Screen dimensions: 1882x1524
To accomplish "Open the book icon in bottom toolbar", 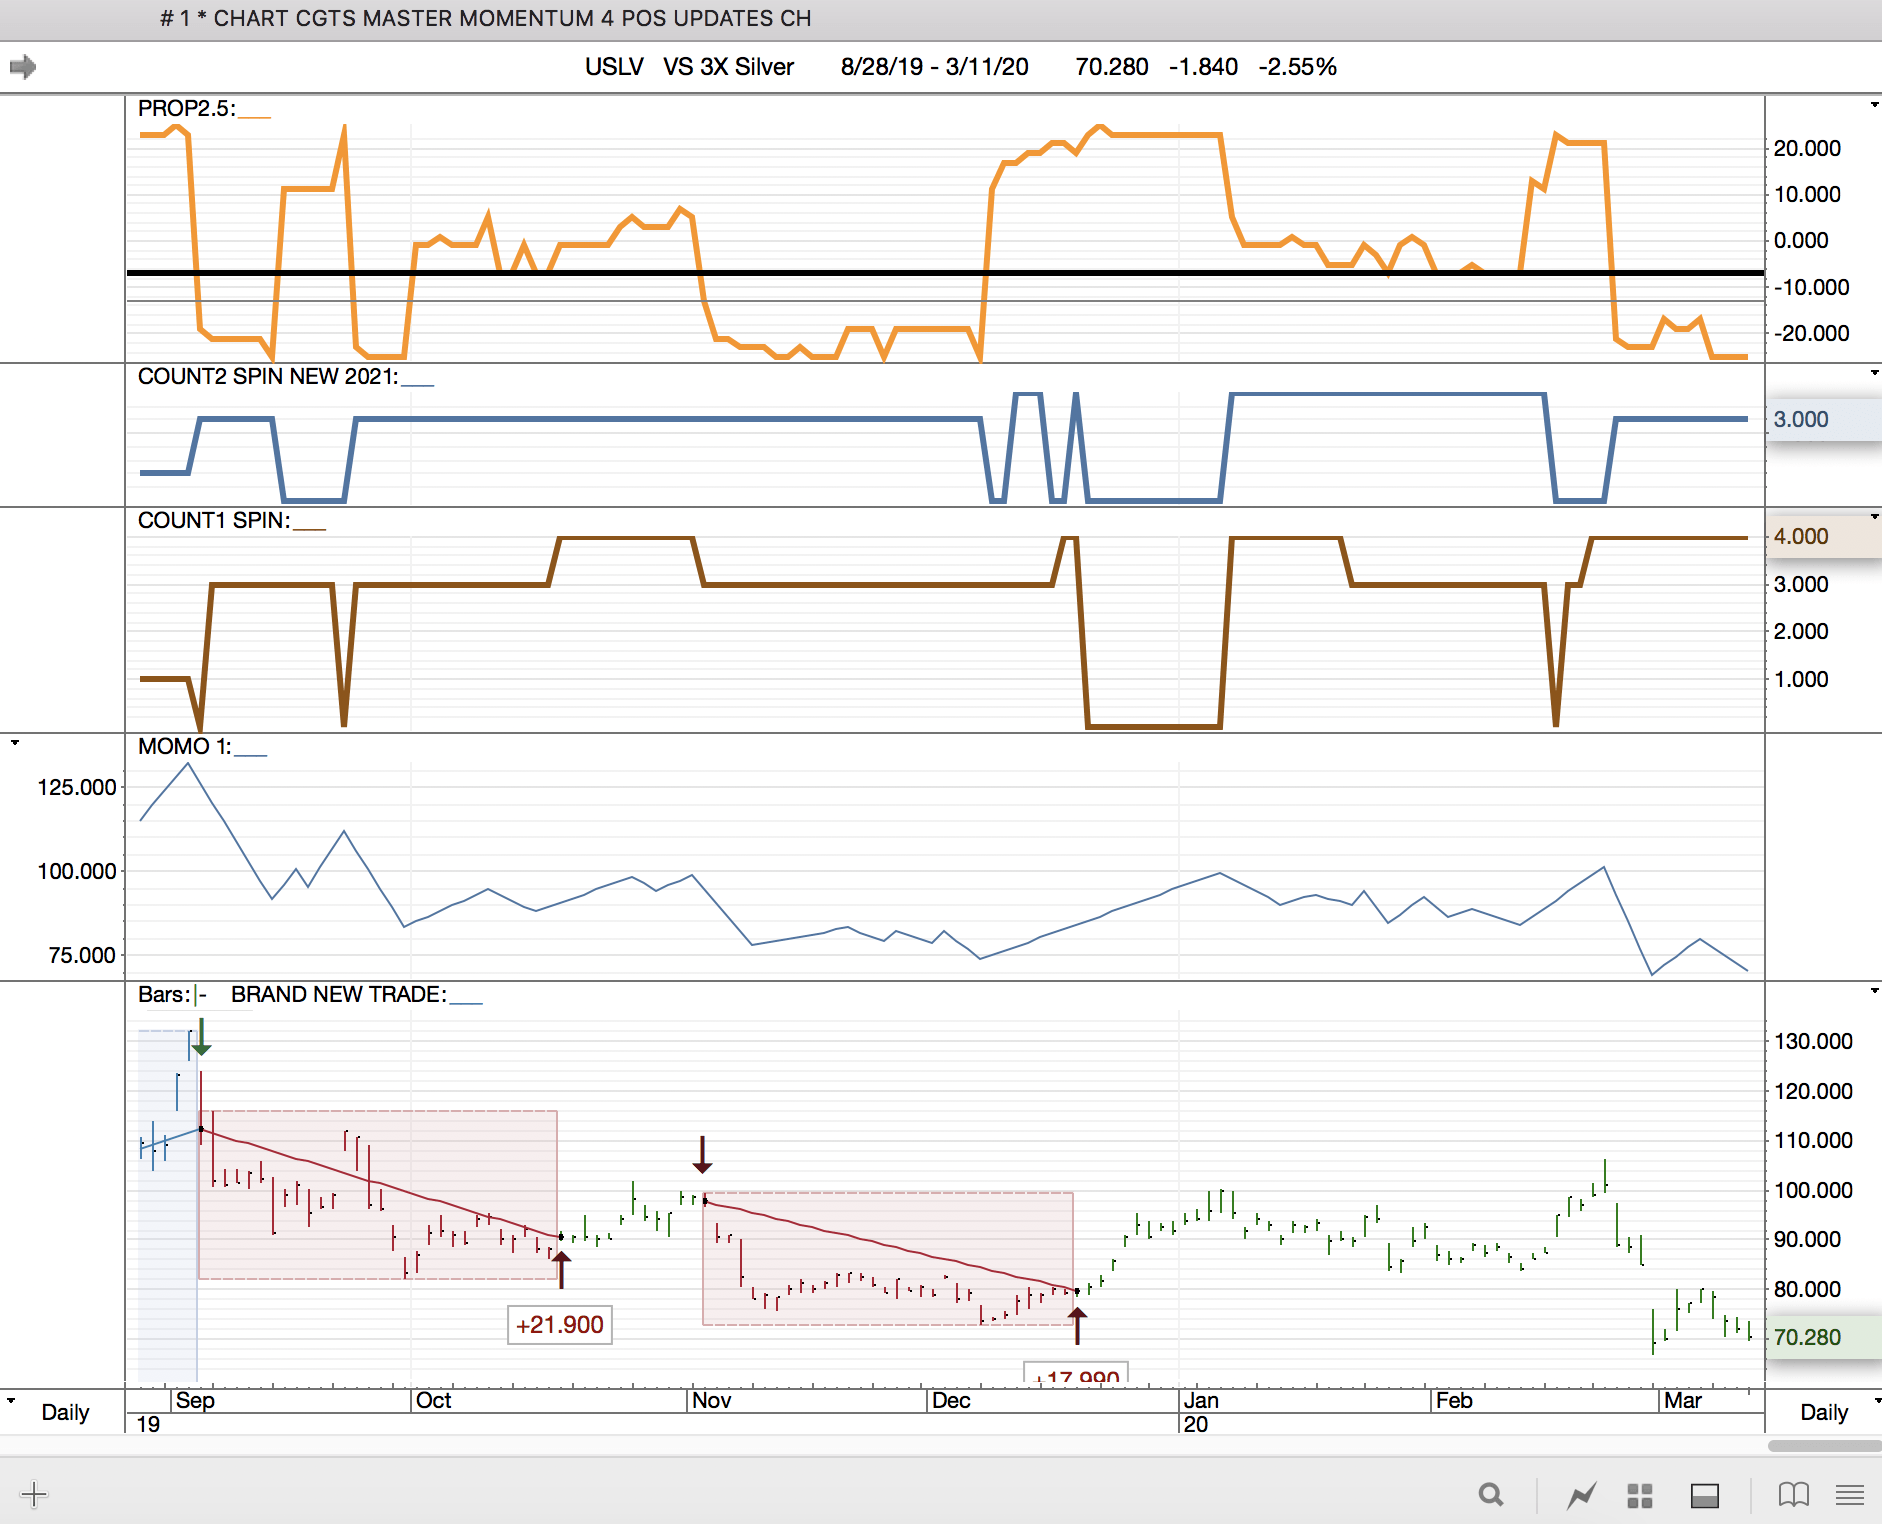I will click(1793, 1495).
